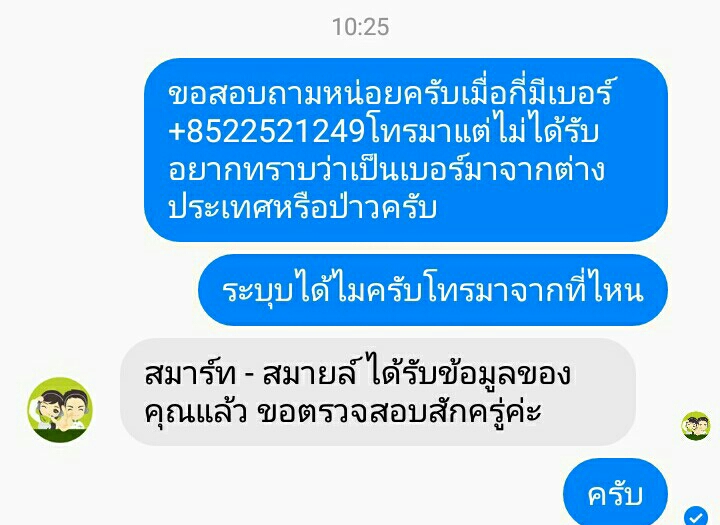
Task: Click the blue delivered checkmark icon
Action: (x=697, y=516)
